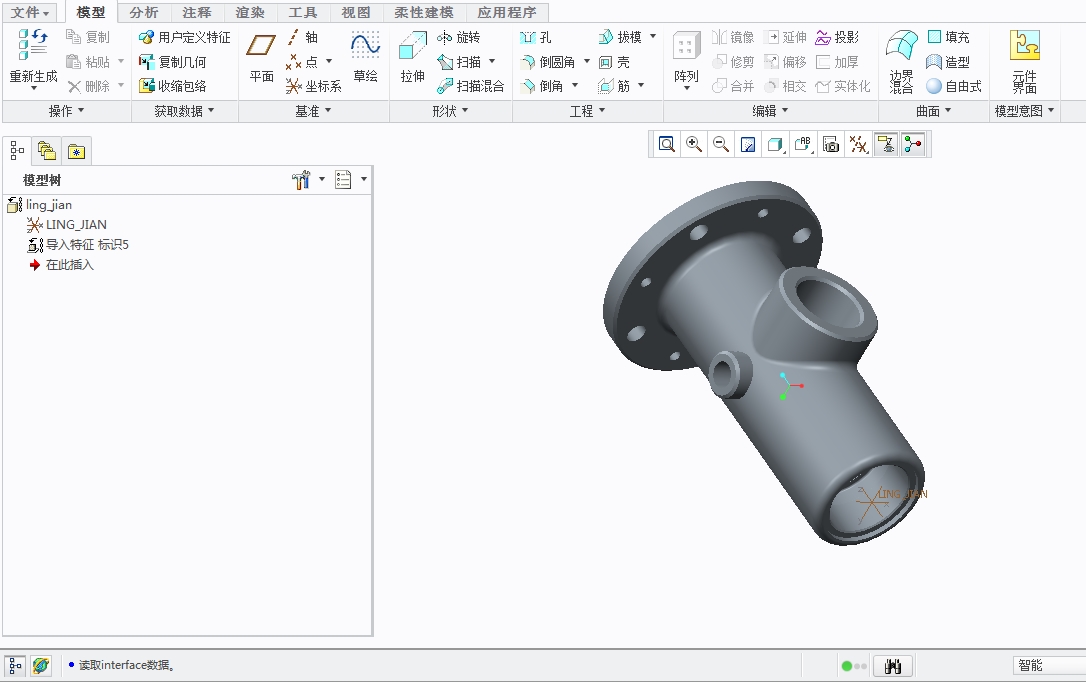Screen dimensions: 1086x682
Task: Switch to the 渲染 tab
Action: pyautogui.click(x=249, y=12)
